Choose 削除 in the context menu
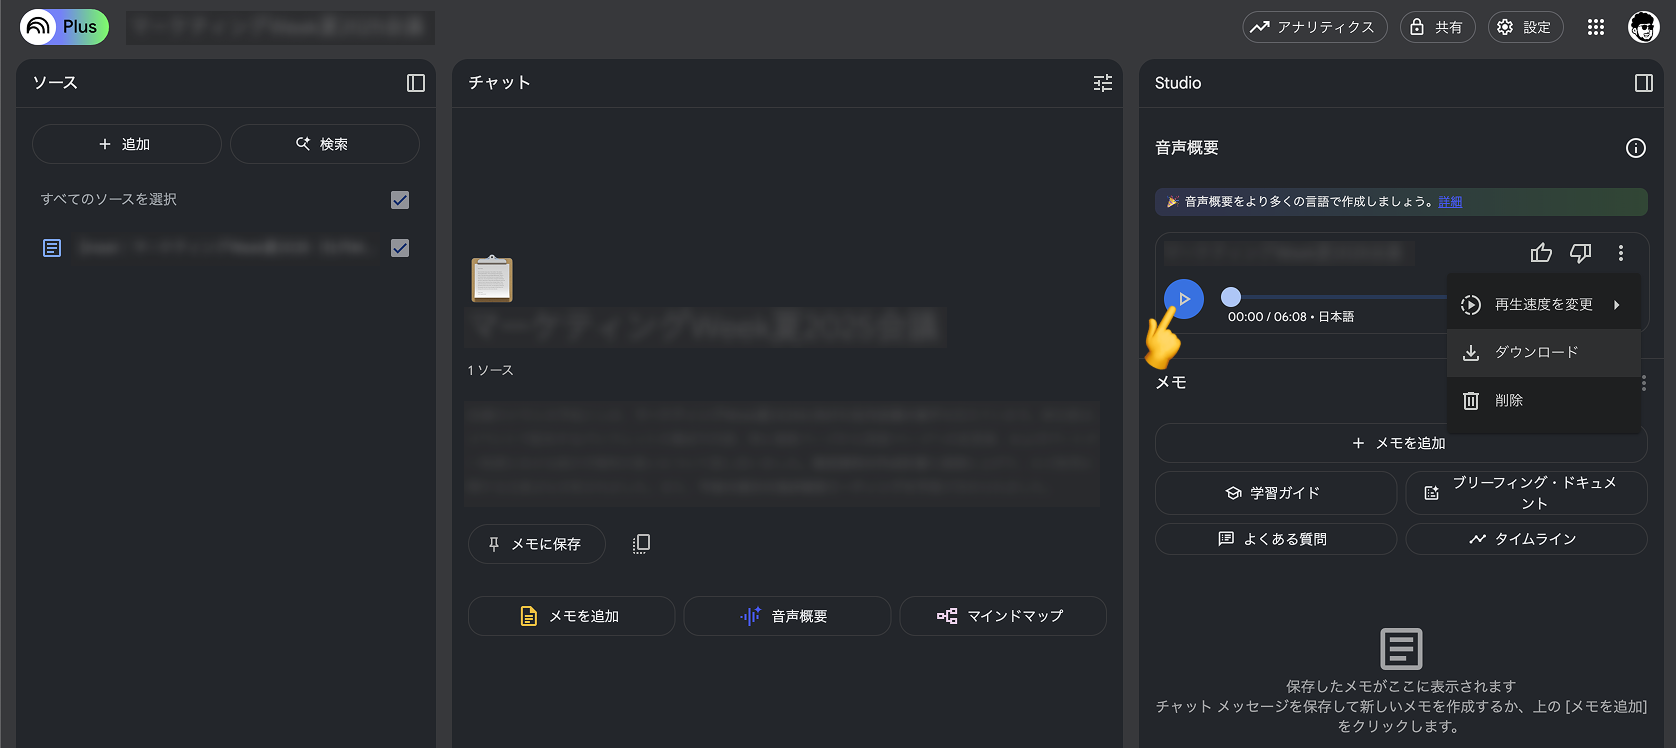 [x=1508, y=400]
